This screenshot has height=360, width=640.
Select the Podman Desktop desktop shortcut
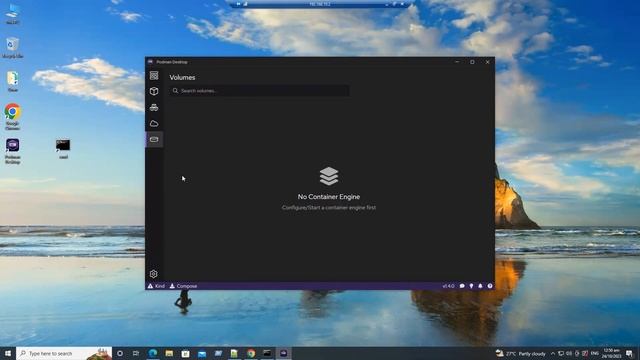[13, 151]
